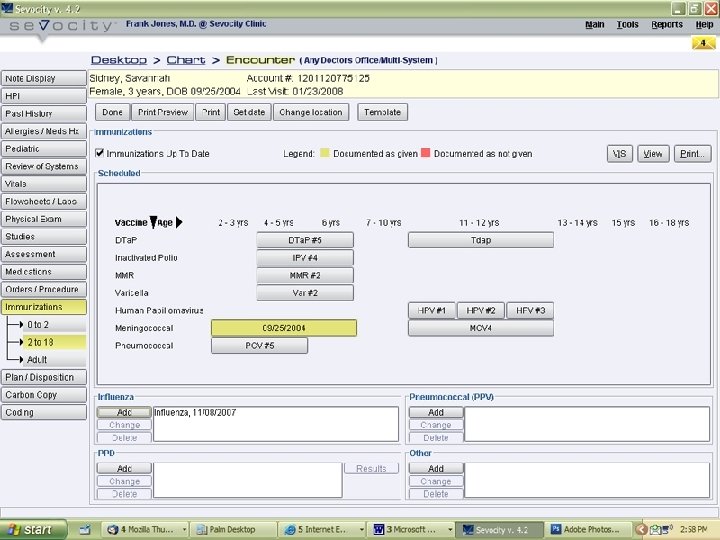The height and width of the screenshot is (540, 720).
Task: Click the down arrow beside Vaccine header
Action: pyautogui.click(x=153, y=222)
